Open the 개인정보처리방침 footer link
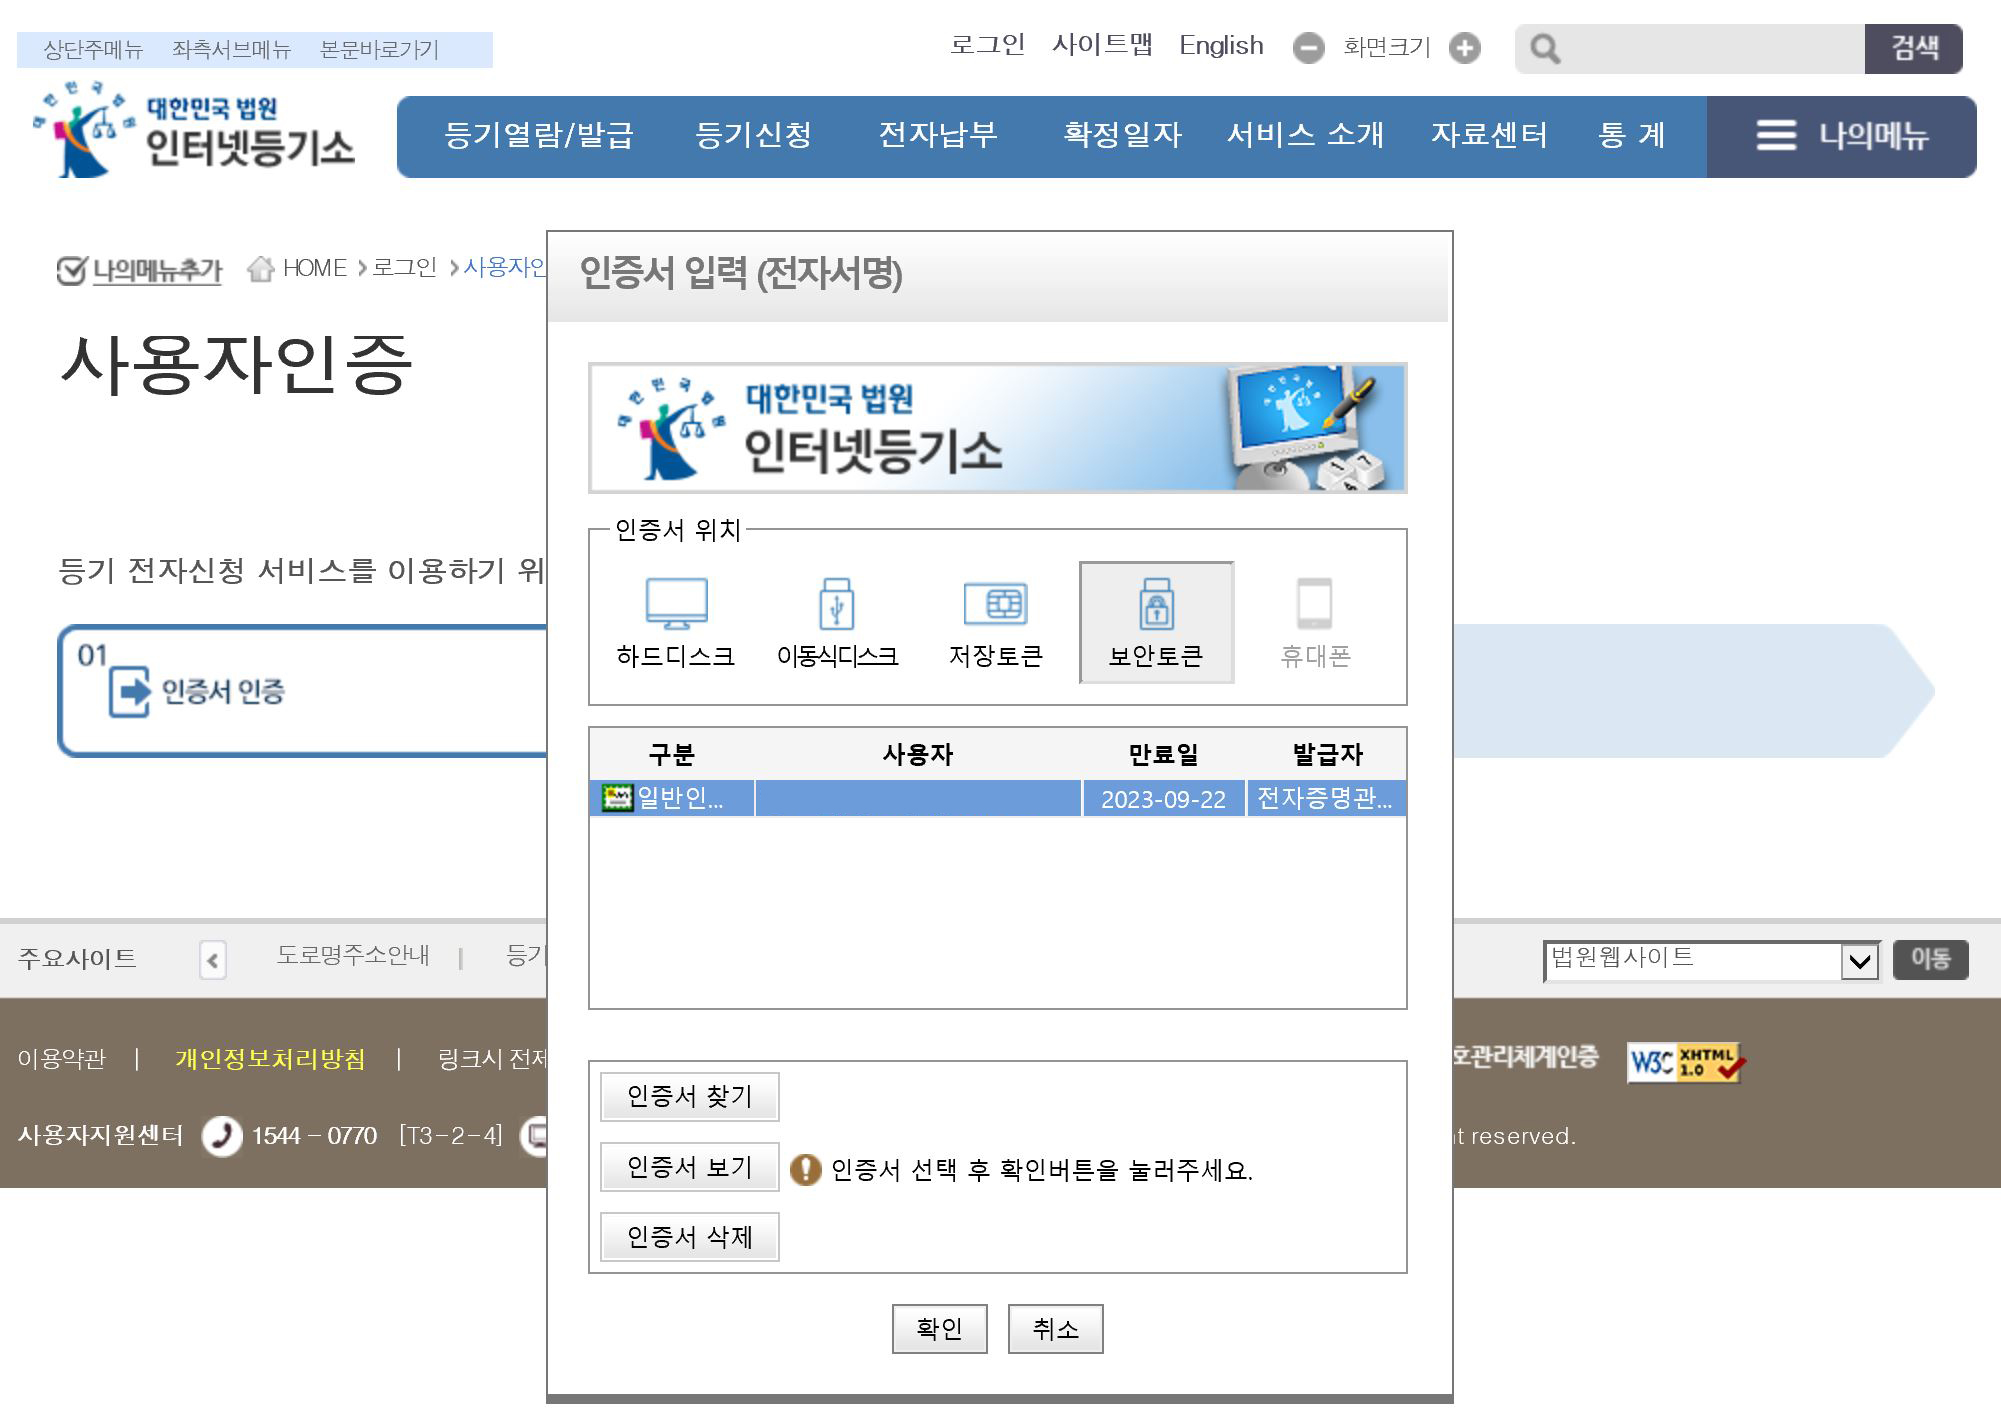The image size is (2001, 1427). (x=270, y=1059)
